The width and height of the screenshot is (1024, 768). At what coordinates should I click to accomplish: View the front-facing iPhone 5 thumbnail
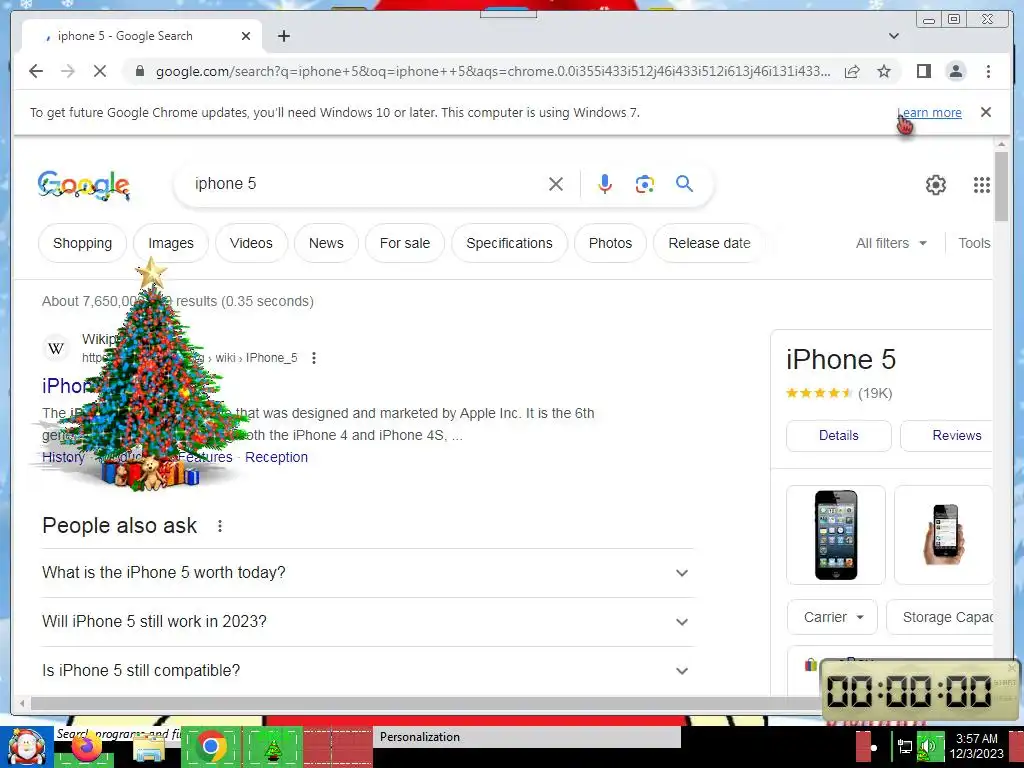(836, 535)
